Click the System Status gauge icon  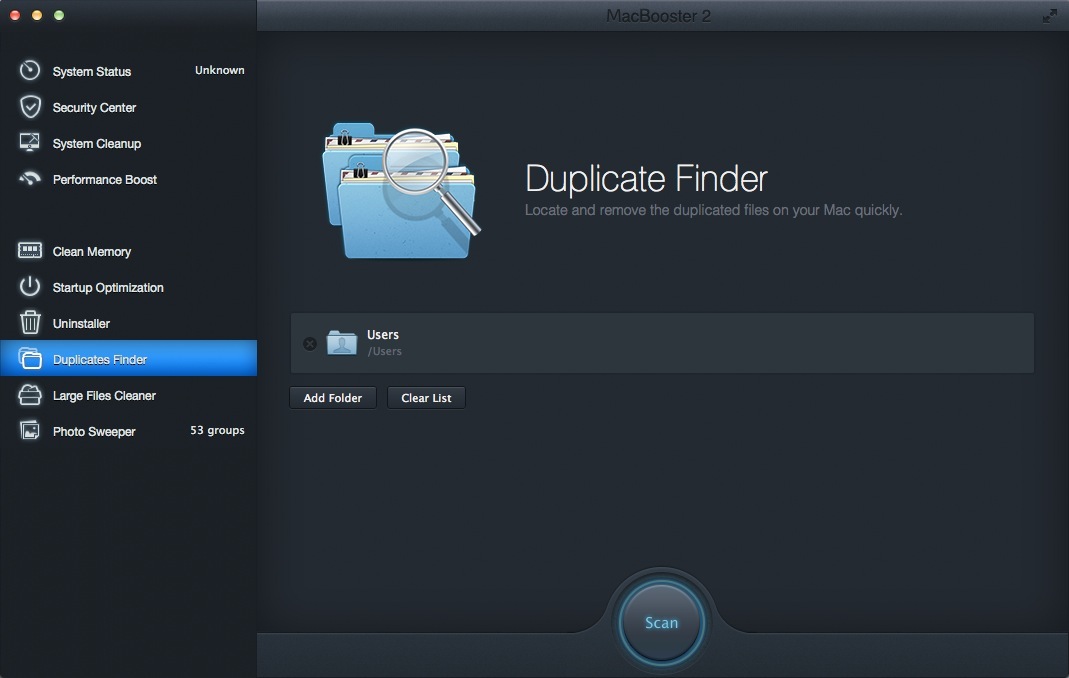[29, 70]
